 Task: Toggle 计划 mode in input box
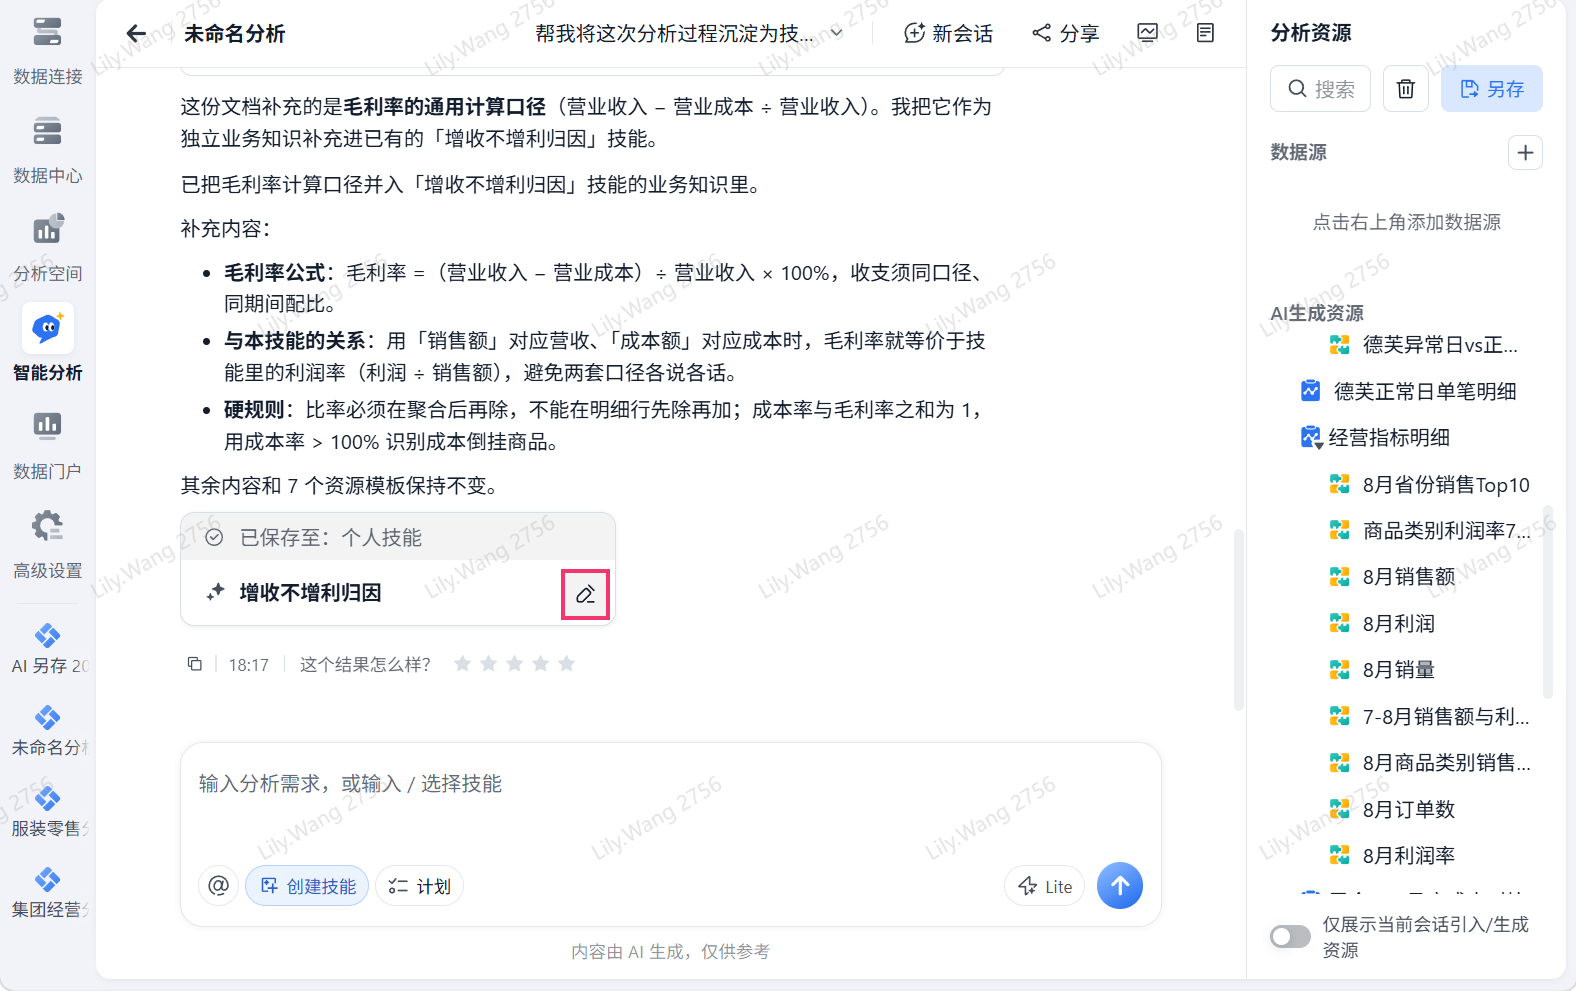[420, 886]
